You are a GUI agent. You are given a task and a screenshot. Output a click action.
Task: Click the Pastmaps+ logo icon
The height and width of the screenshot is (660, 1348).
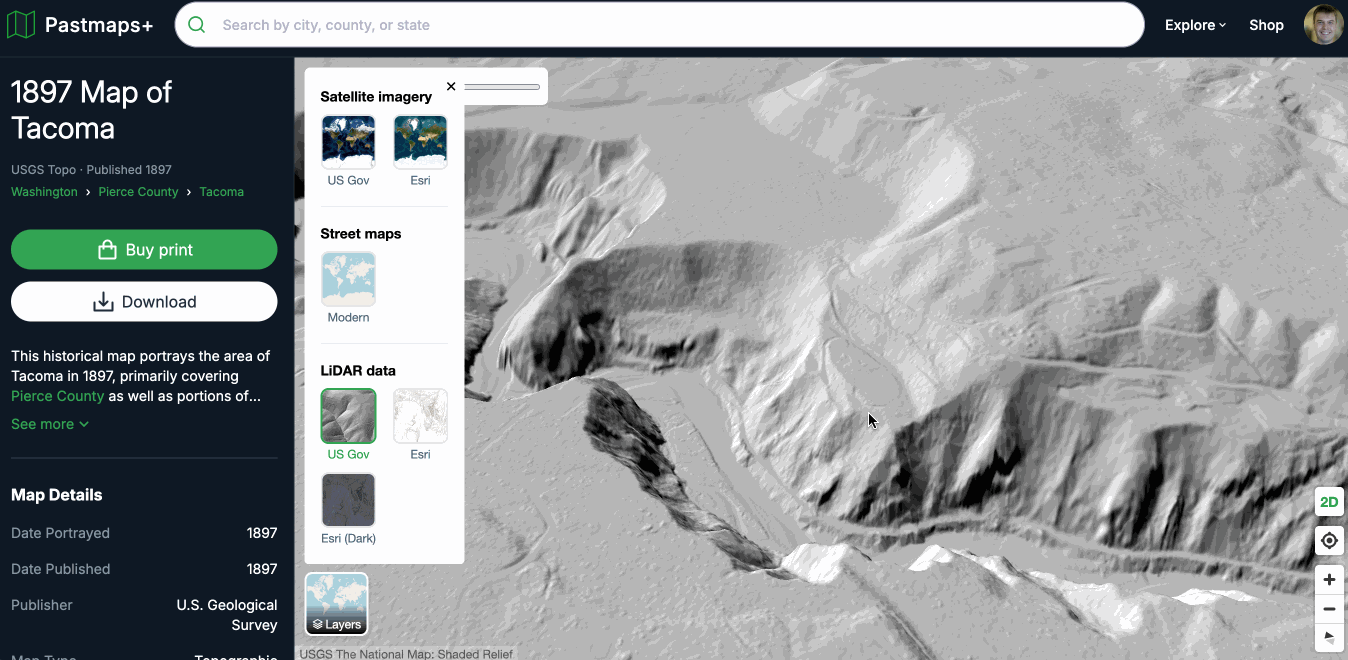(21, 25)
